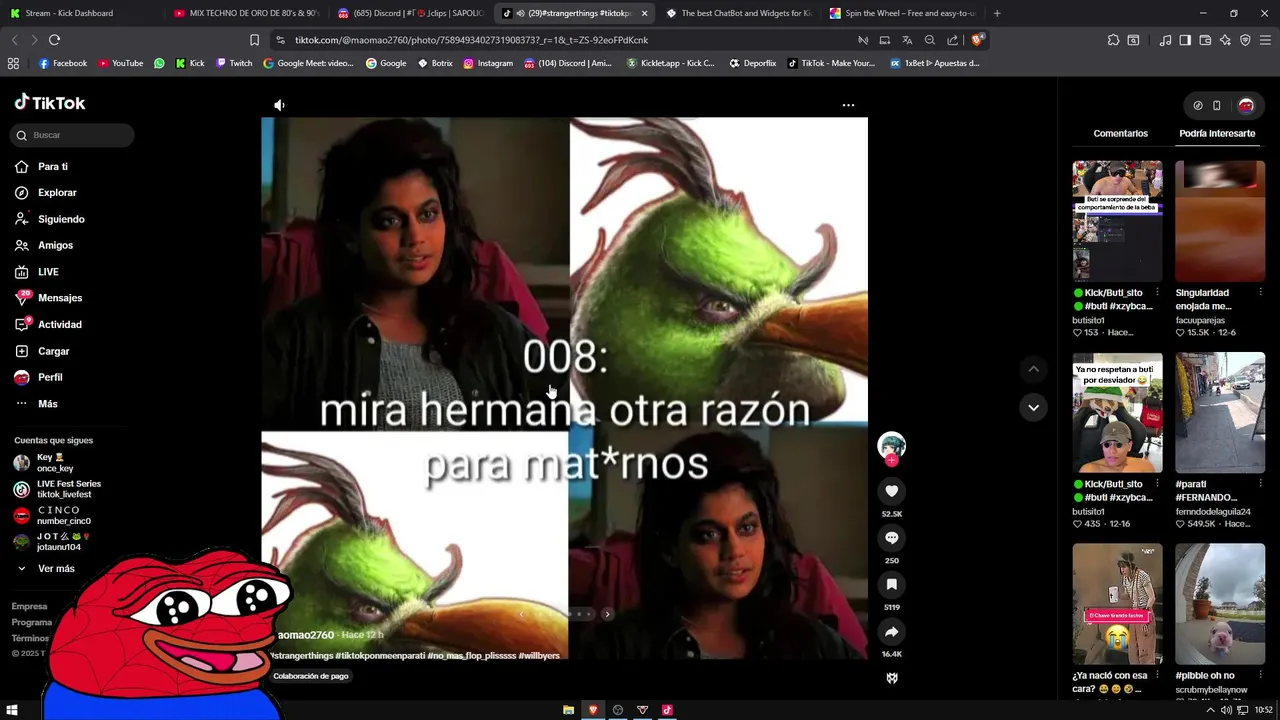Open Instagram bookmark
Image resolution: width=1280 pixels, height=720 pixels.
pos(487,63)
